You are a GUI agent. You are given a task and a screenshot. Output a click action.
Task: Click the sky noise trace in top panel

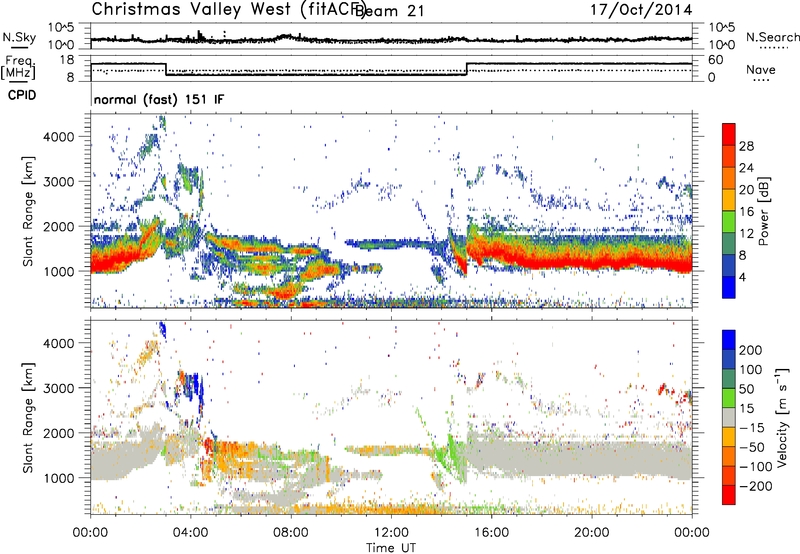point(391,39)
